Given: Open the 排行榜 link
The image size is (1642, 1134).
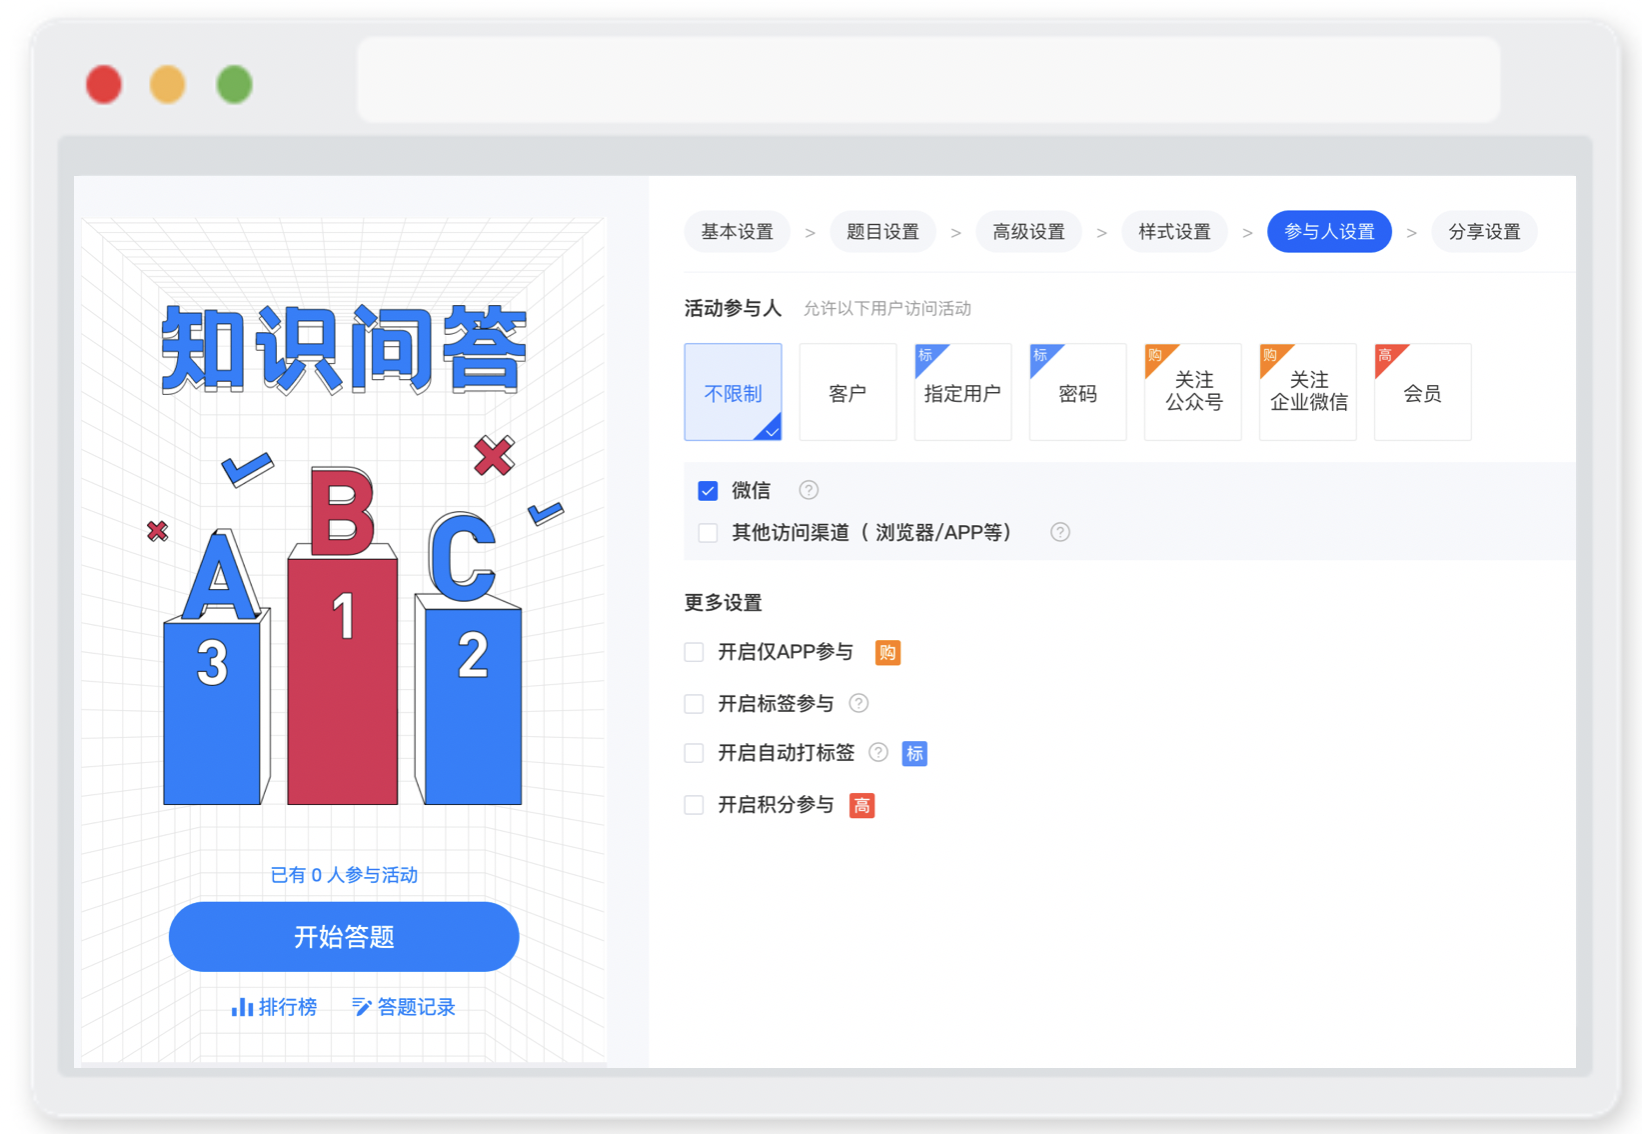Looking at the screenshot, I should 274,1007.
